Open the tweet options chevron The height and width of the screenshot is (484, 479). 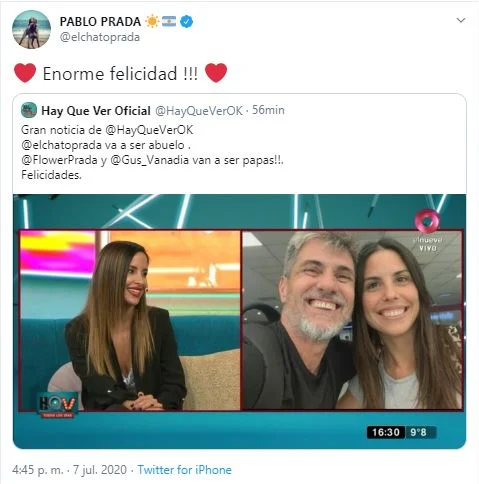[461, 21]
